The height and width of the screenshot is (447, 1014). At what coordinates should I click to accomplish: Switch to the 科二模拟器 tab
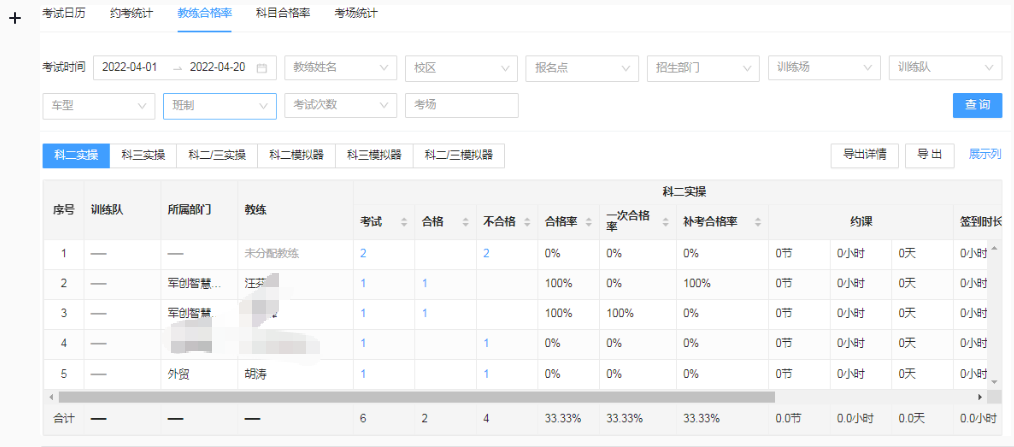(296, 155)
